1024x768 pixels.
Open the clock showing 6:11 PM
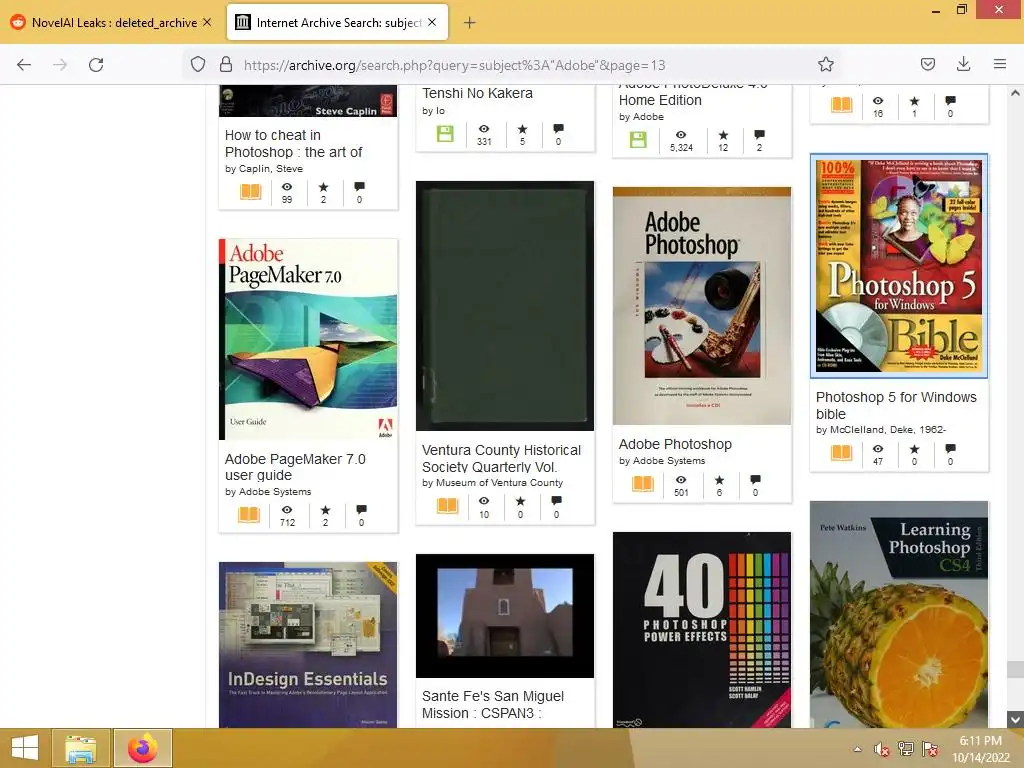coord(980,749)
